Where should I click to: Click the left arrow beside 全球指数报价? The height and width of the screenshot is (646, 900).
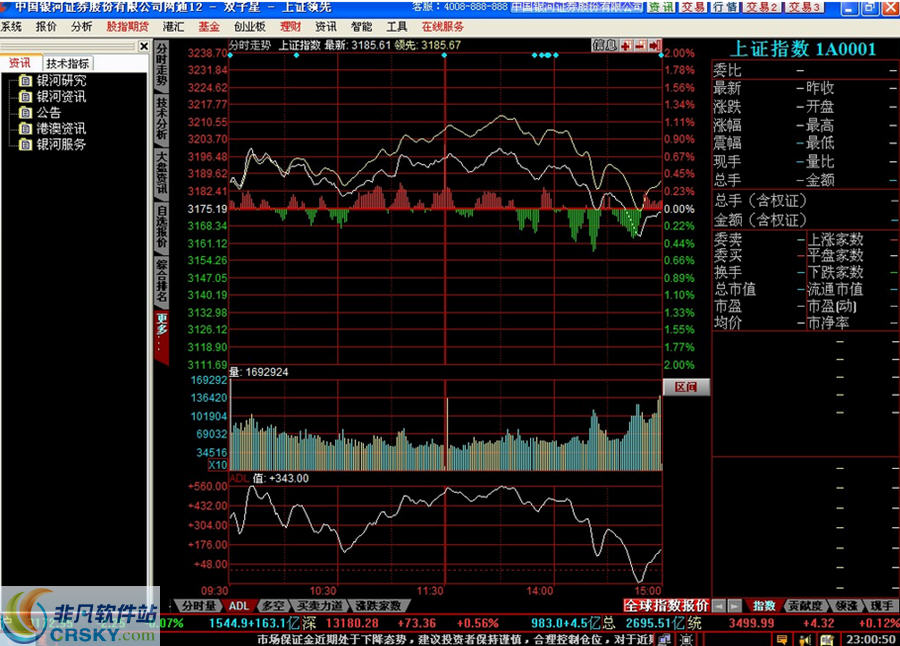pyautogui.click(x=719, y=606)
